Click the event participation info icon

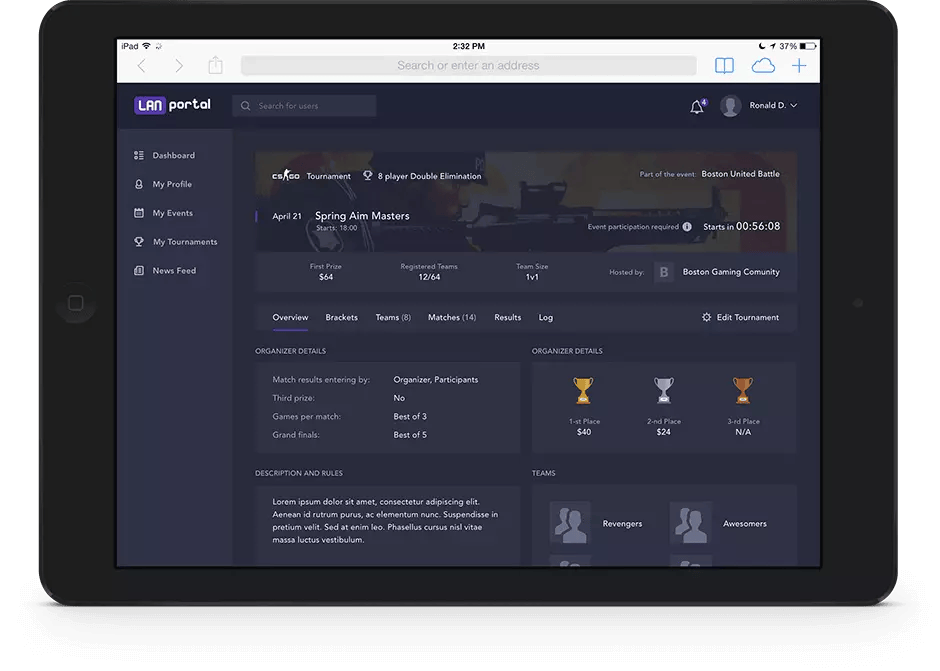click(687, 227)
